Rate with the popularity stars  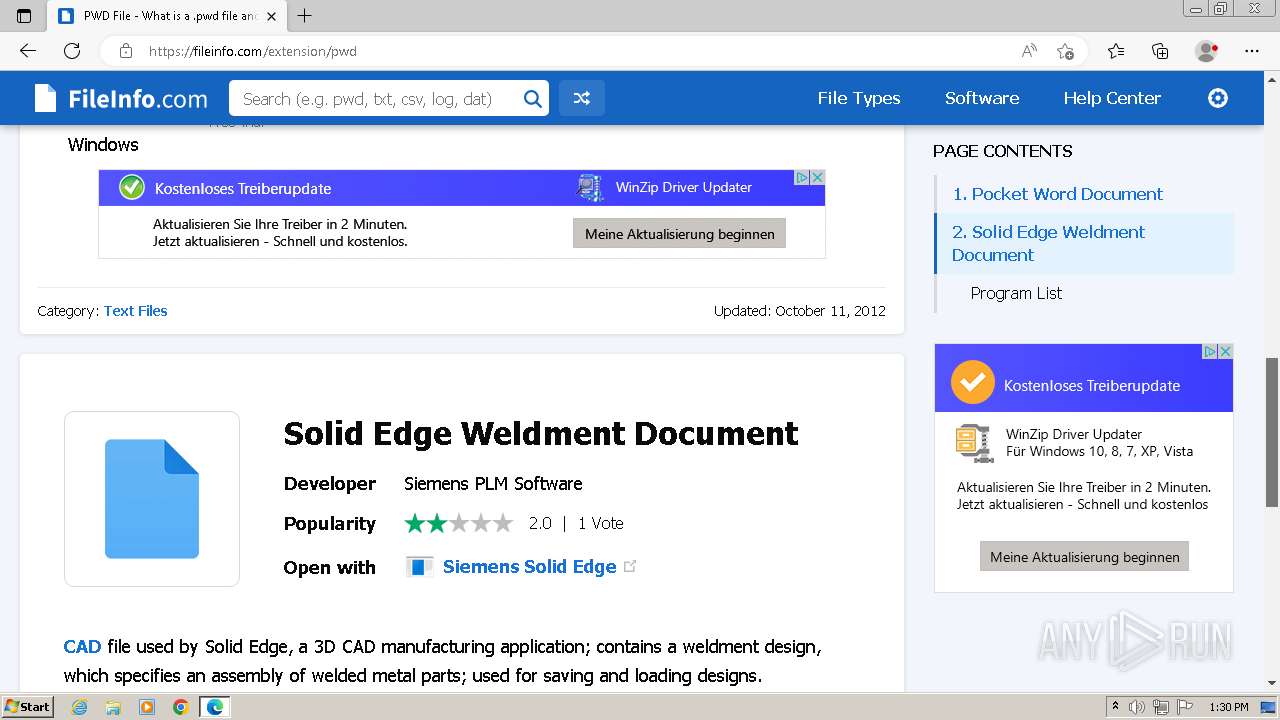(x=458, y=523)
